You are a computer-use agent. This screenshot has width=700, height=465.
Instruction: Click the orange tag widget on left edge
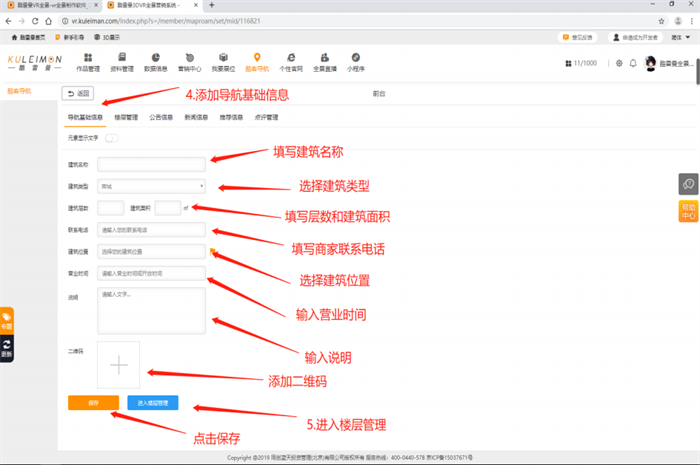[7, 321]
